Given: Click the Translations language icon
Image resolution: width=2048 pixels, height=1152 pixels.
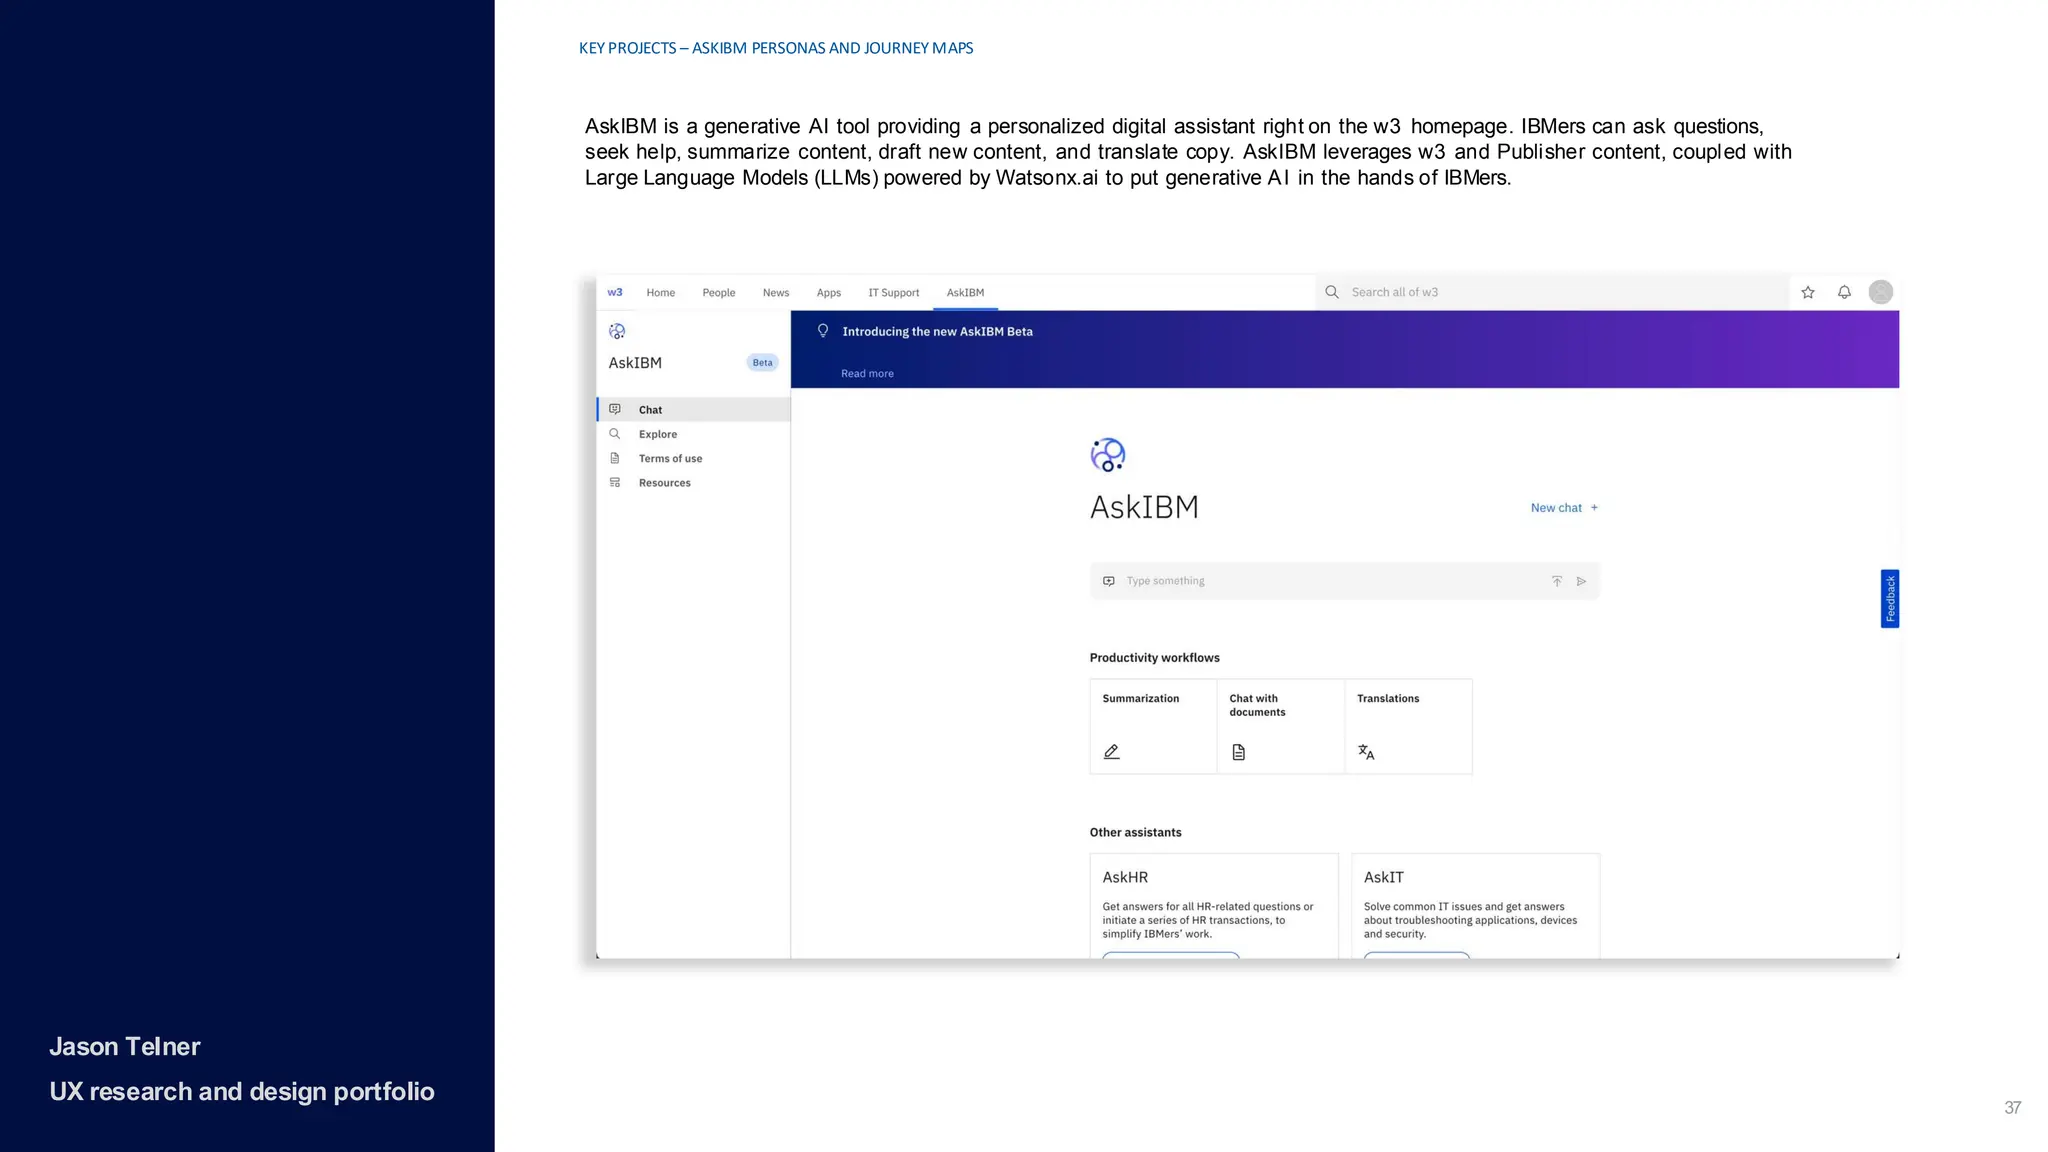Looking at the screenshot, I should click(1366, 752).
